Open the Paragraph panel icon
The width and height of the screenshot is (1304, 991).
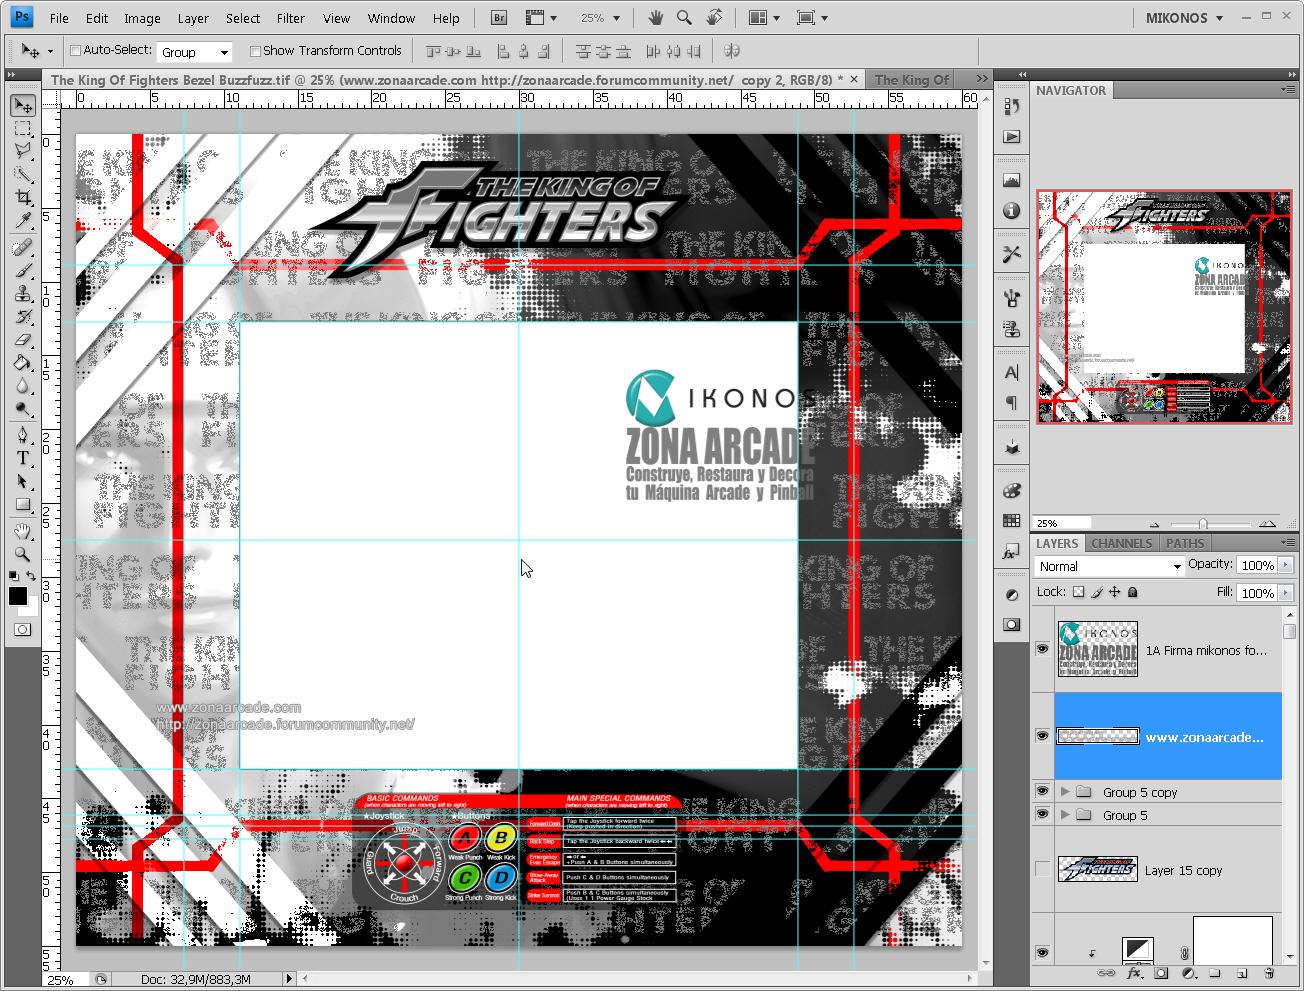1011,403
